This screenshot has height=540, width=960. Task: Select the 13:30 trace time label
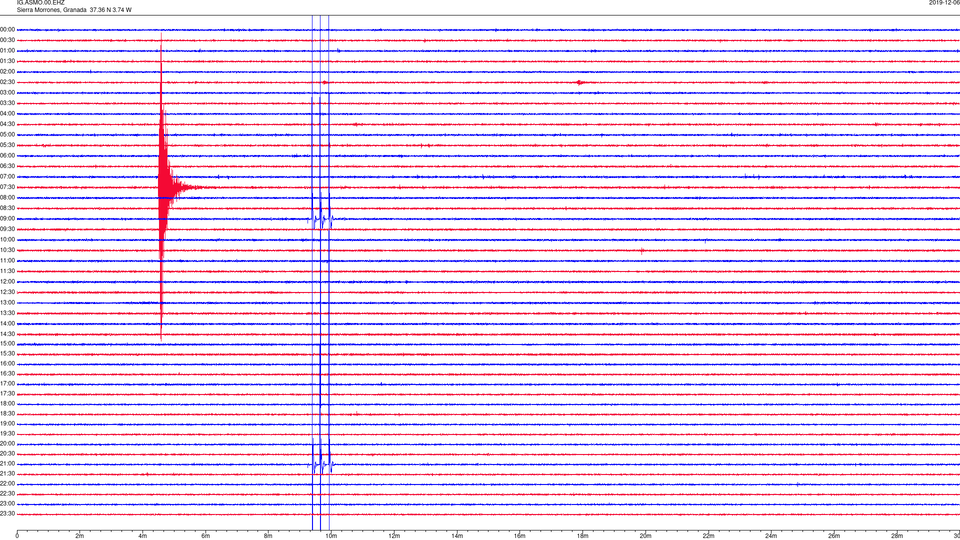7,313
